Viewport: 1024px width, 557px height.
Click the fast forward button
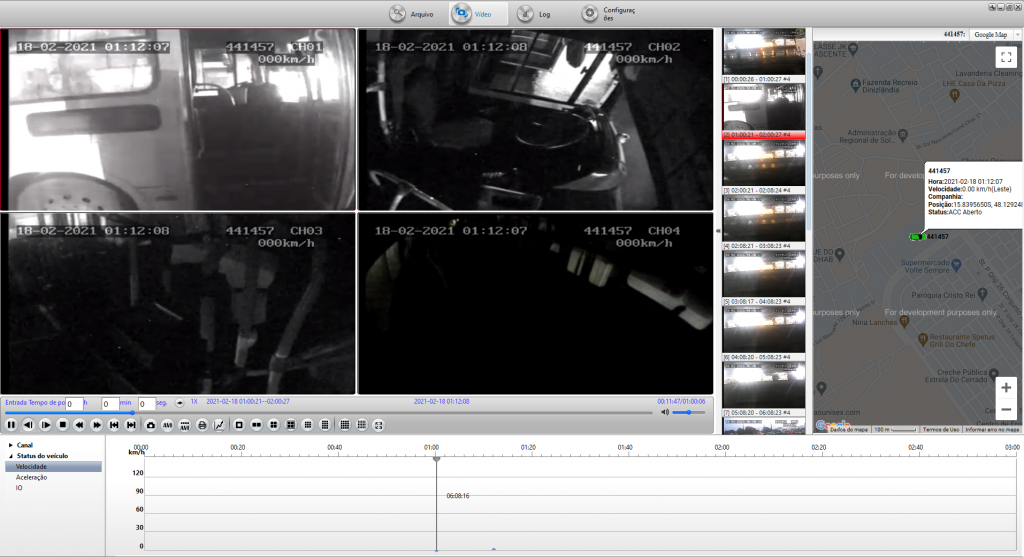tap(96, 425)
